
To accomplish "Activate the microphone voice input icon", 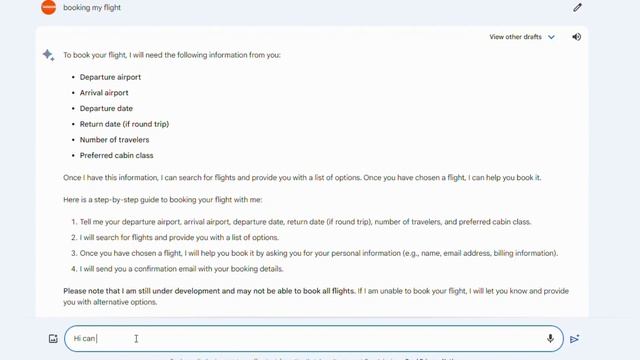I will tap(550, 338).
